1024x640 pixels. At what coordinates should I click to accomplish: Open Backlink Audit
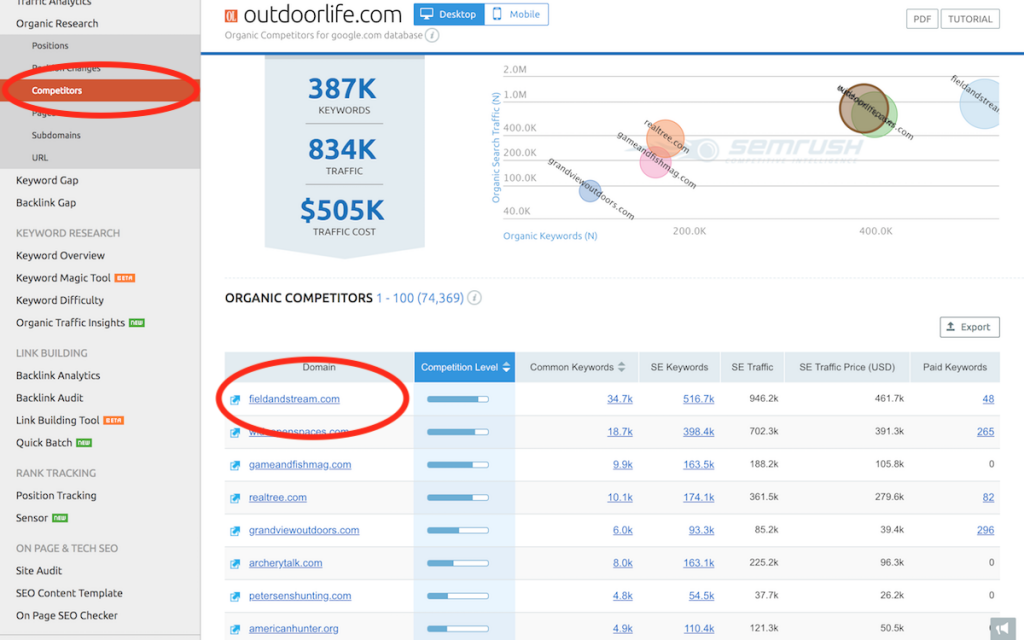50,398
